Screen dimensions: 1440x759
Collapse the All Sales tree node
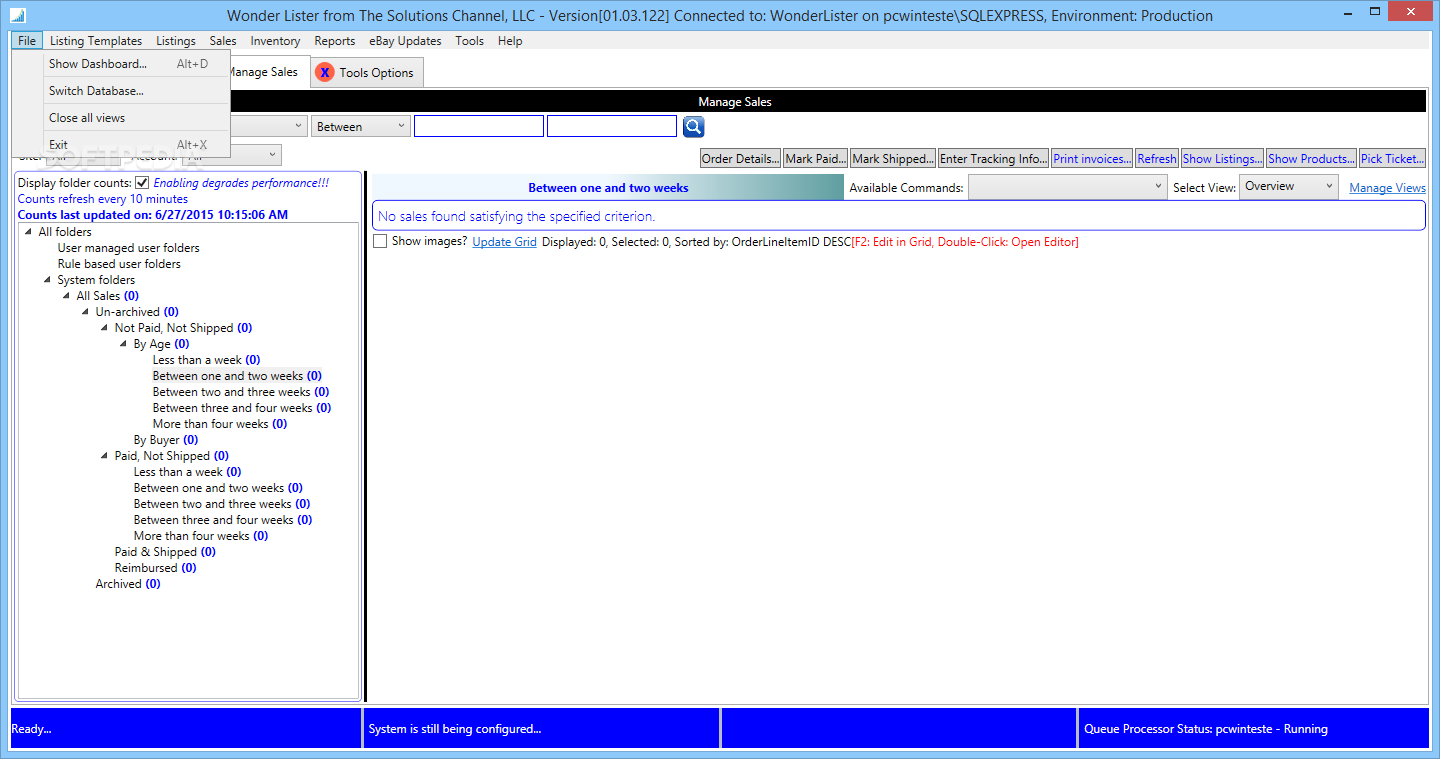pos(66,296)
